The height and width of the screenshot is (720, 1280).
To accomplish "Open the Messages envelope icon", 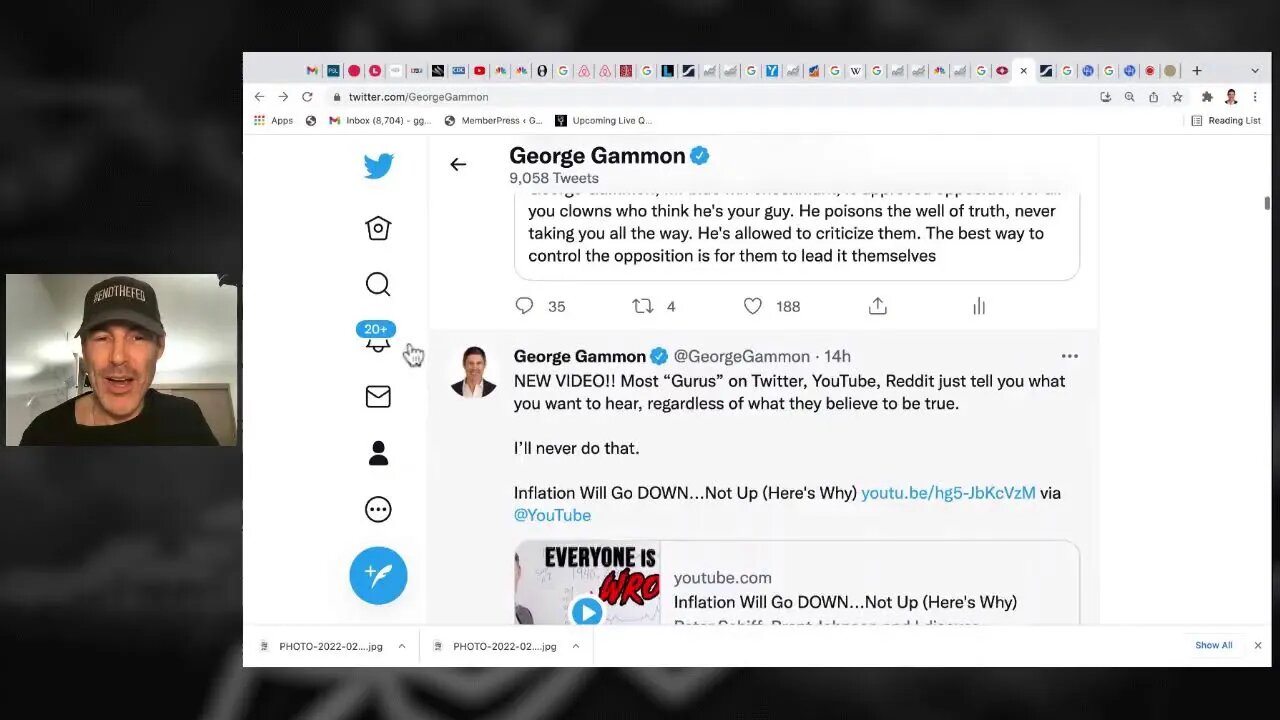I will tap(378, 397).
